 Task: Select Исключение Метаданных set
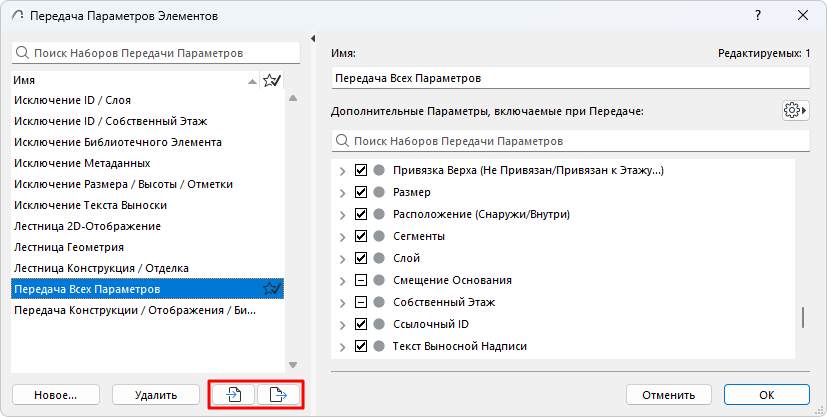coord(82,163)
